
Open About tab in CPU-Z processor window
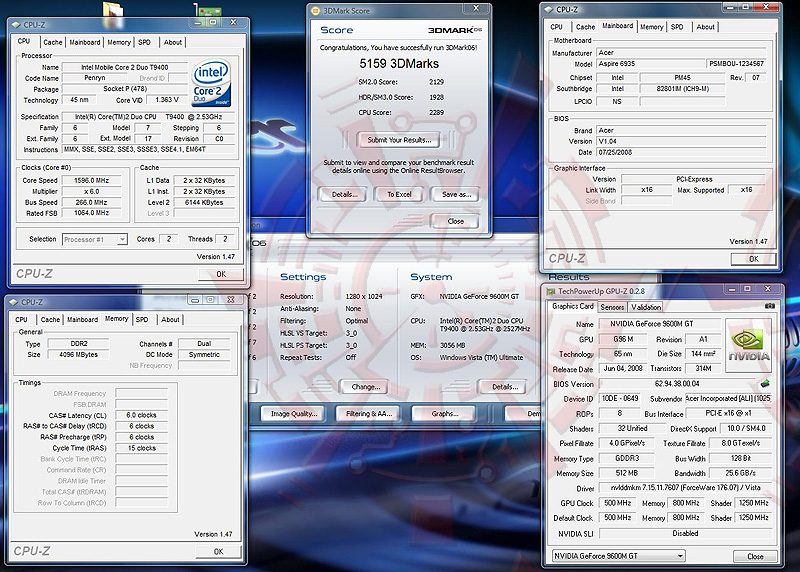coord(172,42)
